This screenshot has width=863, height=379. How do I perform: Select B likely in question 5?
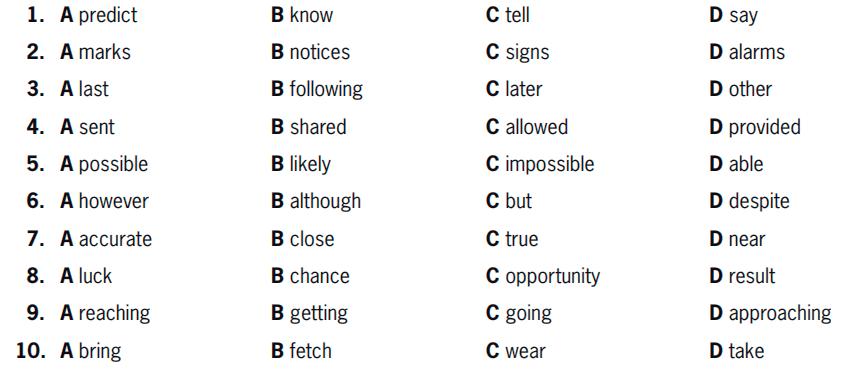pos(301,164)
